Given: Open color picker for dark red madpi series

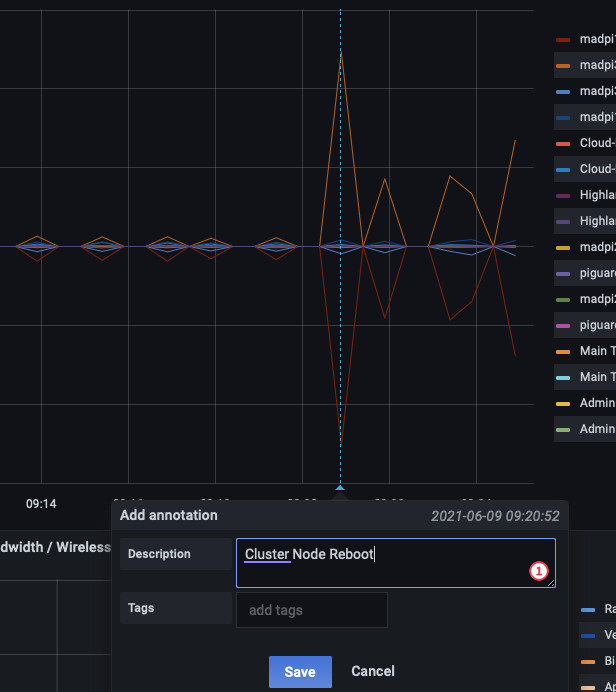Looking at the screenshot, I should point(563,40).
